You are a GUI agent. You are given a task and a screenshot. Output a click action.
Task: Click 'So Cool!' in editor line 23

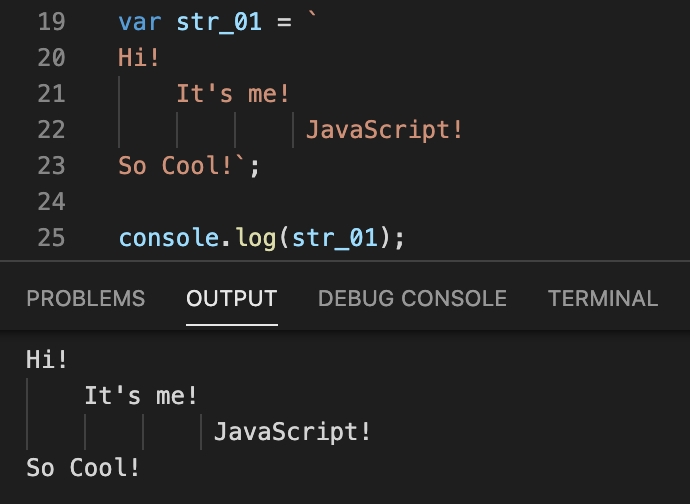point(175,166)
